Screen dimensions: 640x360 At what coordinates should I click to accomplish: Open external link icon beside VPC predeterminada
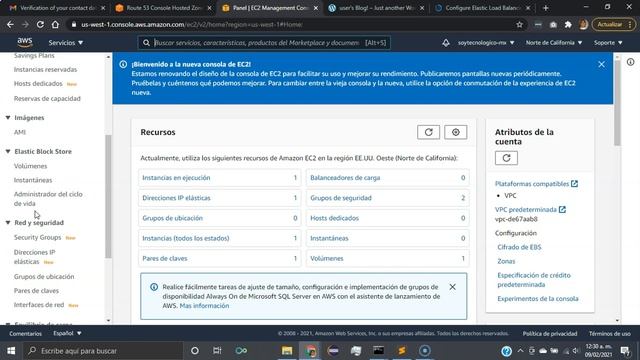coord(562,209)
